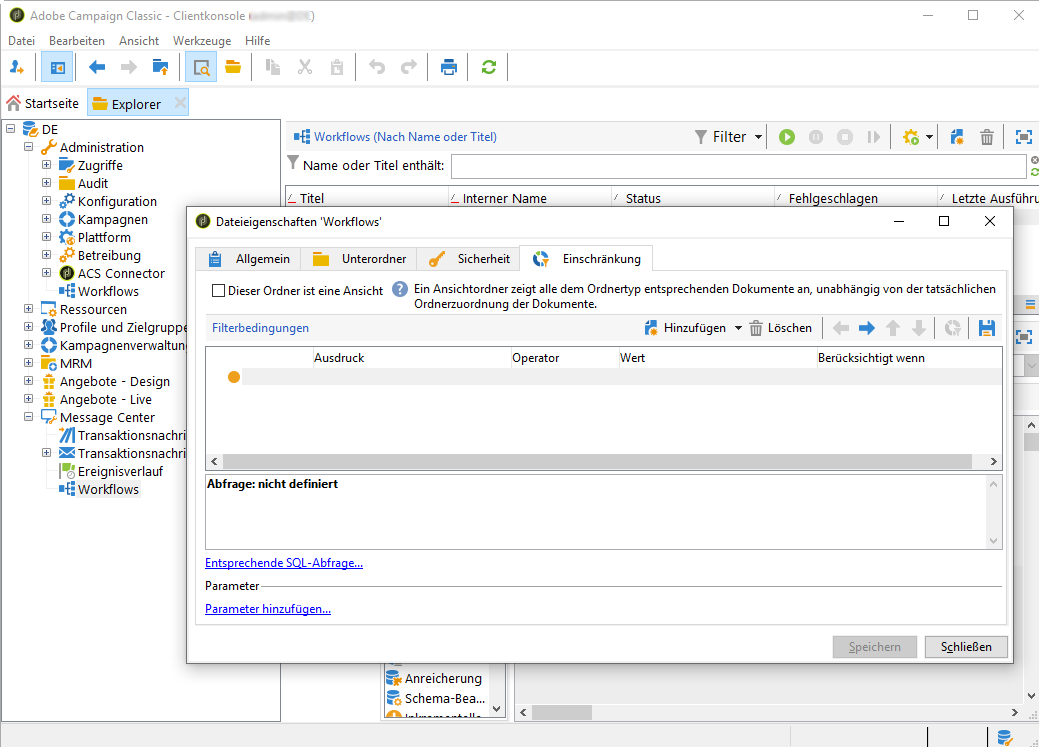Click the undo icon in main toolbar
This screenshot has height=747, width=1039.
[x=376, y=67]
